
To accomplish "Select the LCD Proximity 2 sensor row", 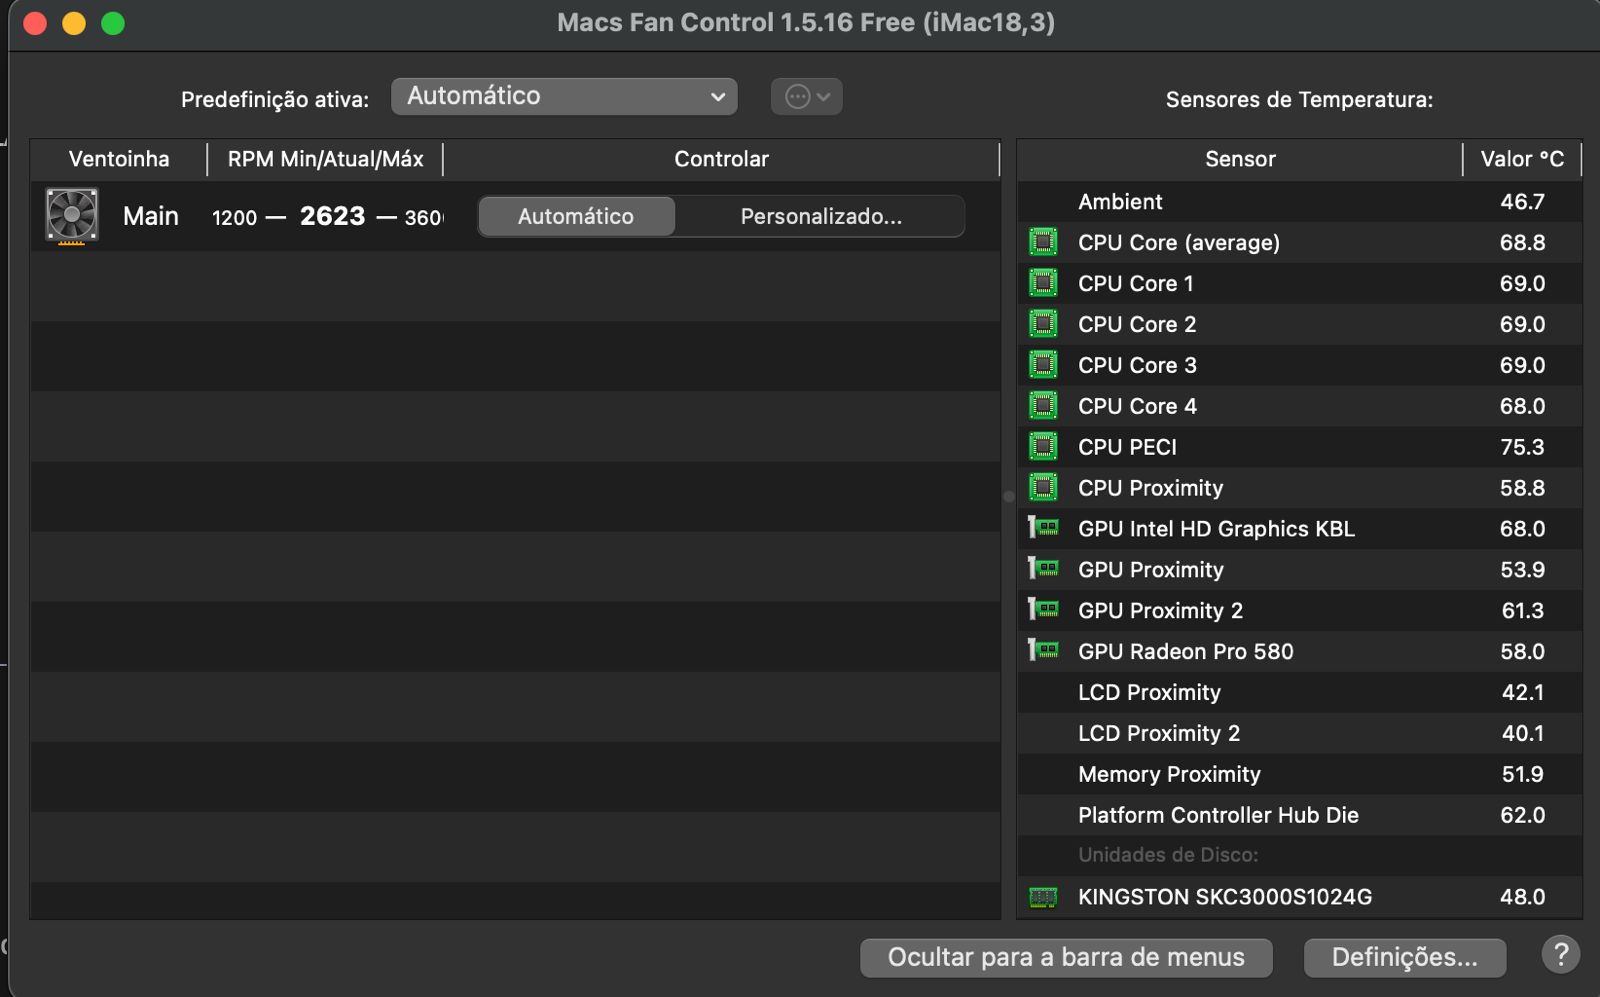I will pyautogui.click(x=1300, y=734).
